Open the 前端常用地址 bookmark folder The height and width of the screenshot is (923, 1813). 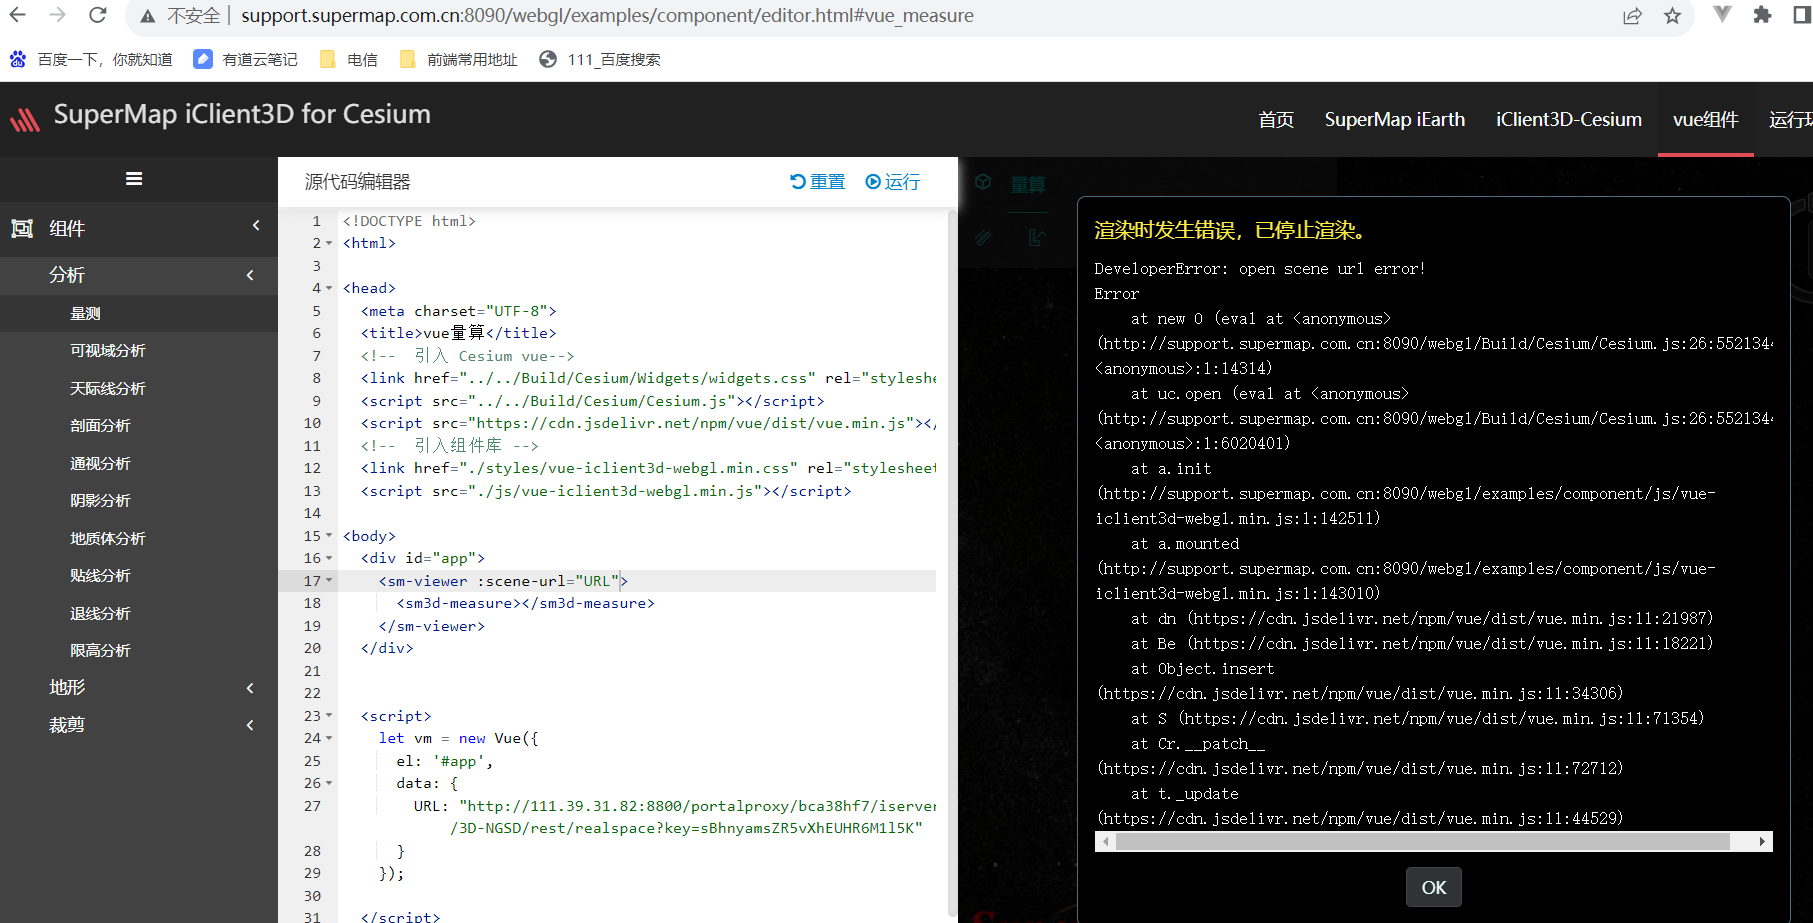tap(459, 60)
